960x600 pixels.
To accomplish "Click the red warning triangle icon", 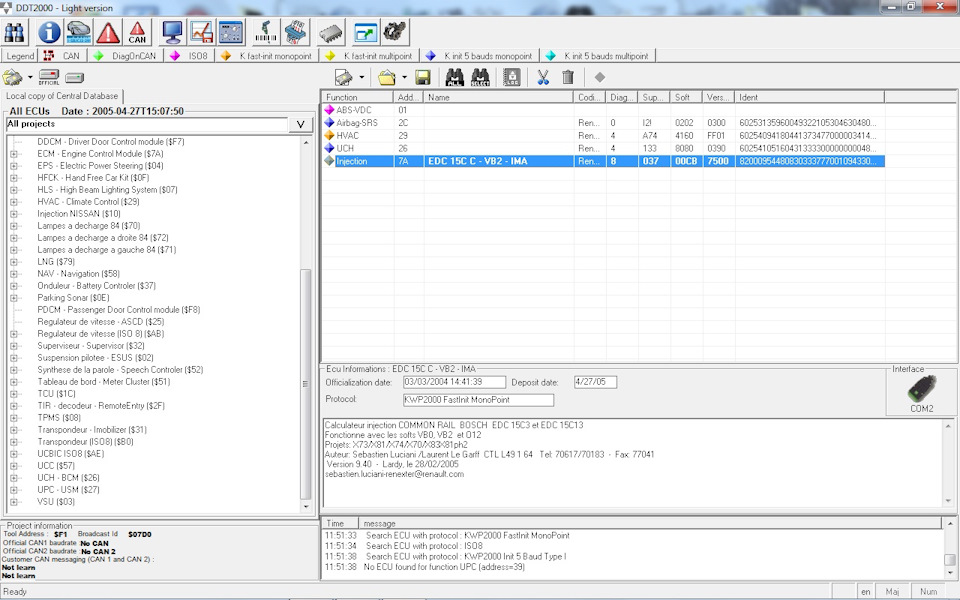I will point(108,32).
